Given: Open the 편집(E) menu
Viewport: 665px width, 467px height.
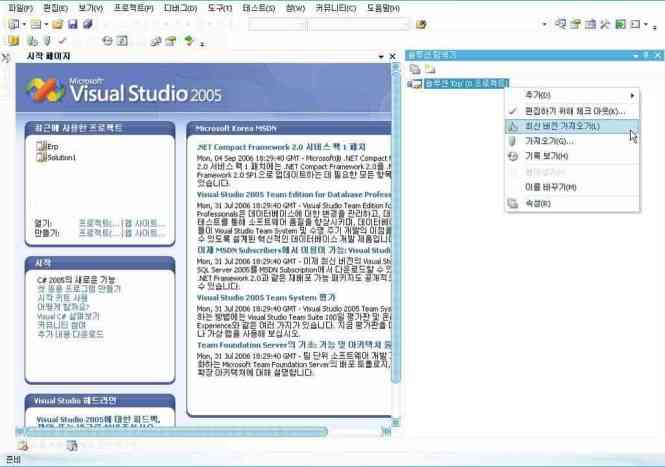Looking at the screenshot, I should coord(56,8).
